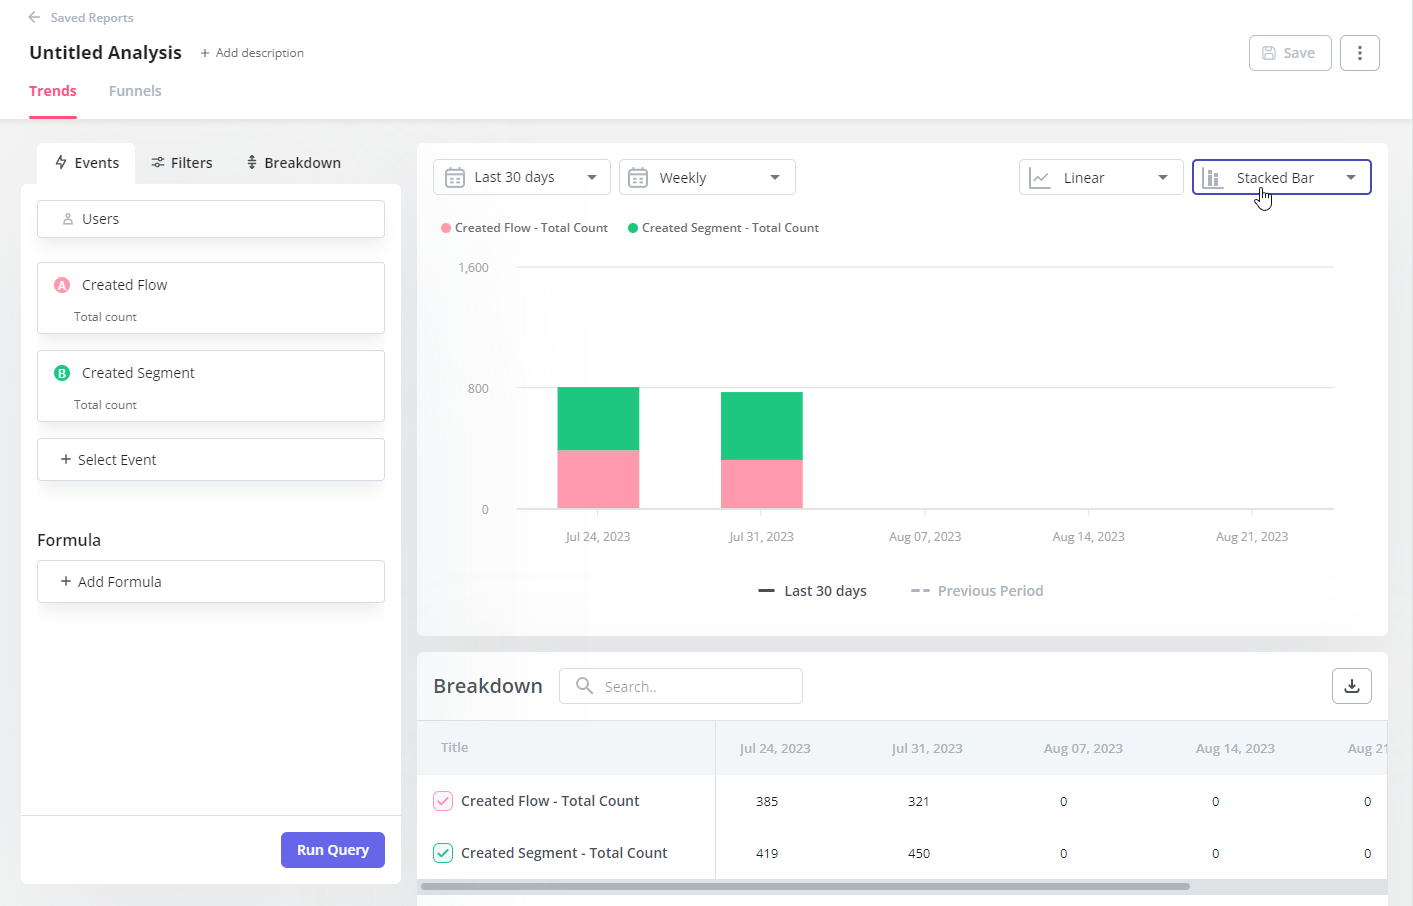1413x906 pixels.
Task: Switch to the Funnels tab
Action: [x=135, y=91]
